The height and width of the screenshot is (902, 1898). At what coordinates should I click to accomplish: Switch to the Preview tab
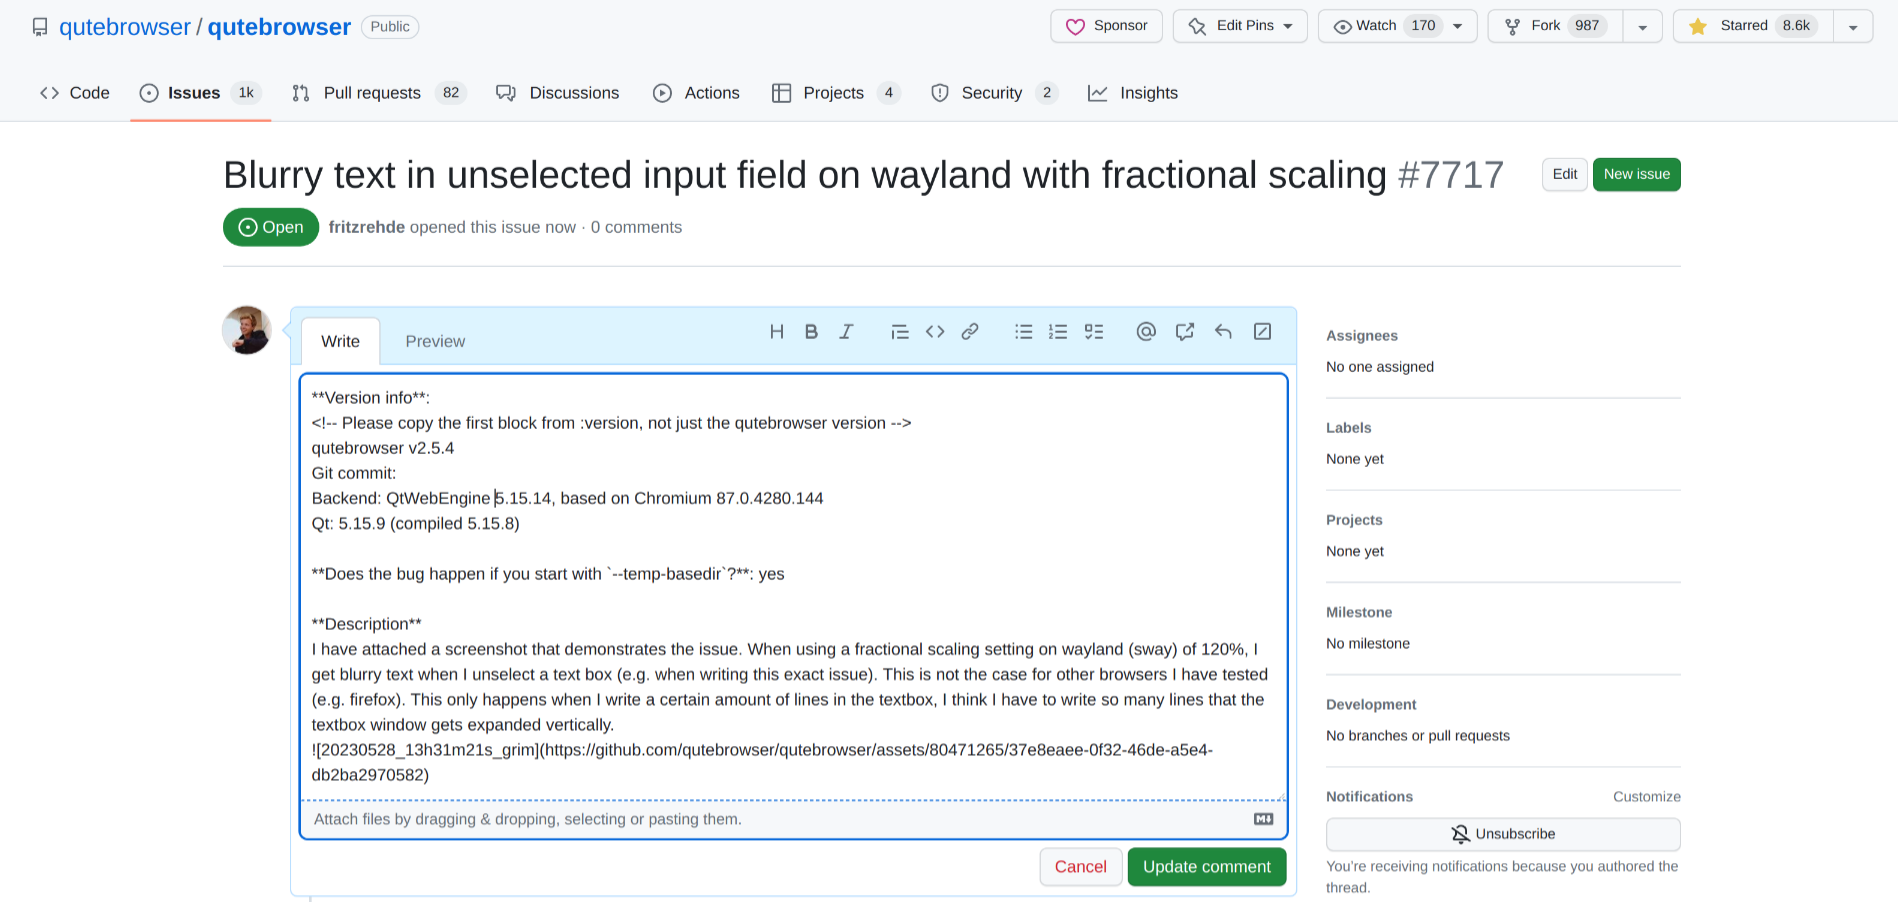[x=435, y=340]
